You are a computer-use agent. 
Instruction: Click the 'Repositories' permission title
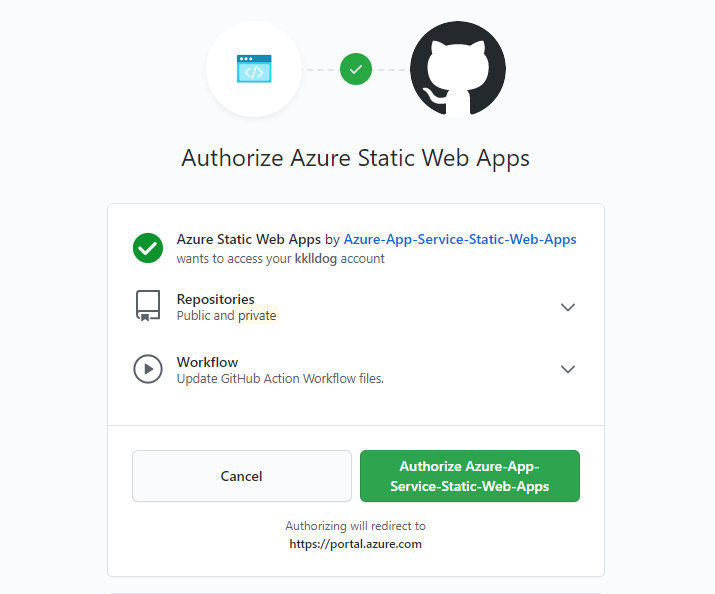click(216, 299)
